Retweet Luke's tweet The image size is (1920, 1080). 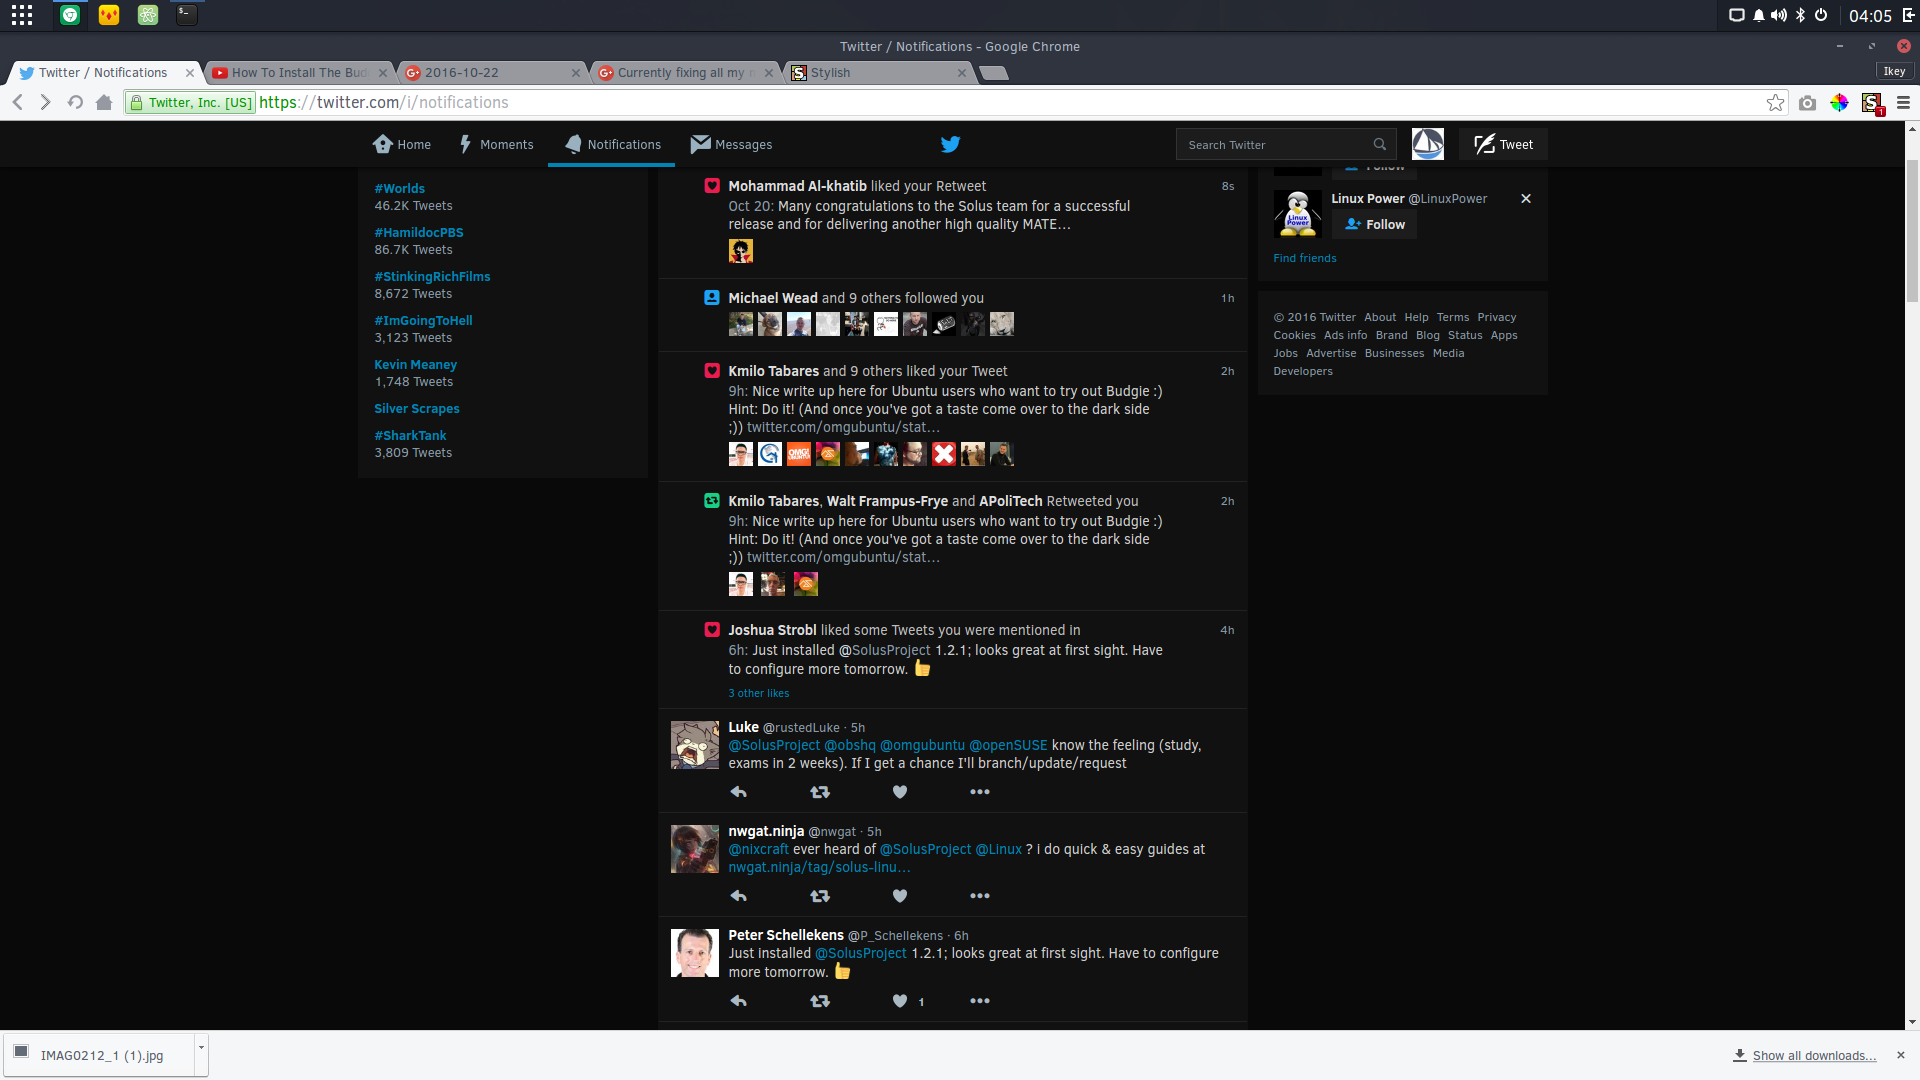(820, 792)
